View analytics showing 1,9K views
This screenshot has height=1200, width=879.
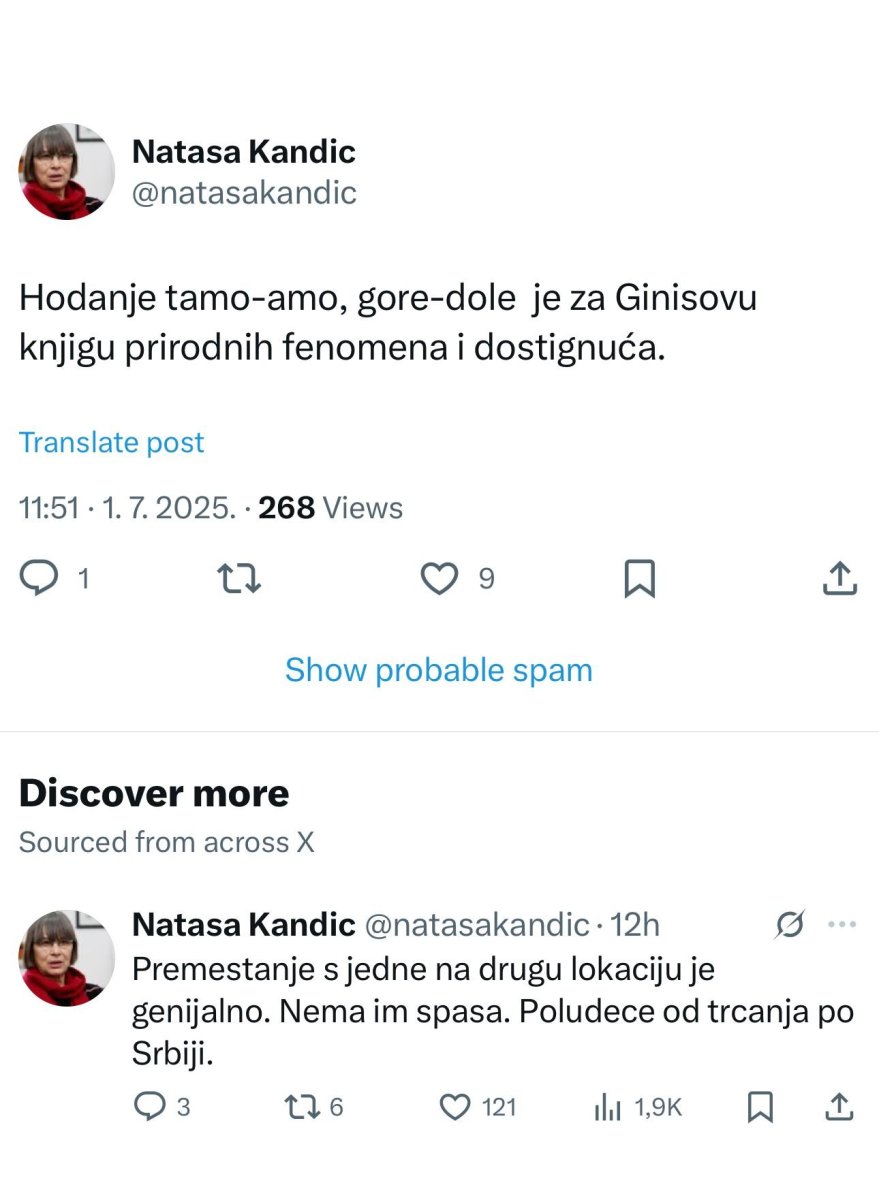(608, 1106)
